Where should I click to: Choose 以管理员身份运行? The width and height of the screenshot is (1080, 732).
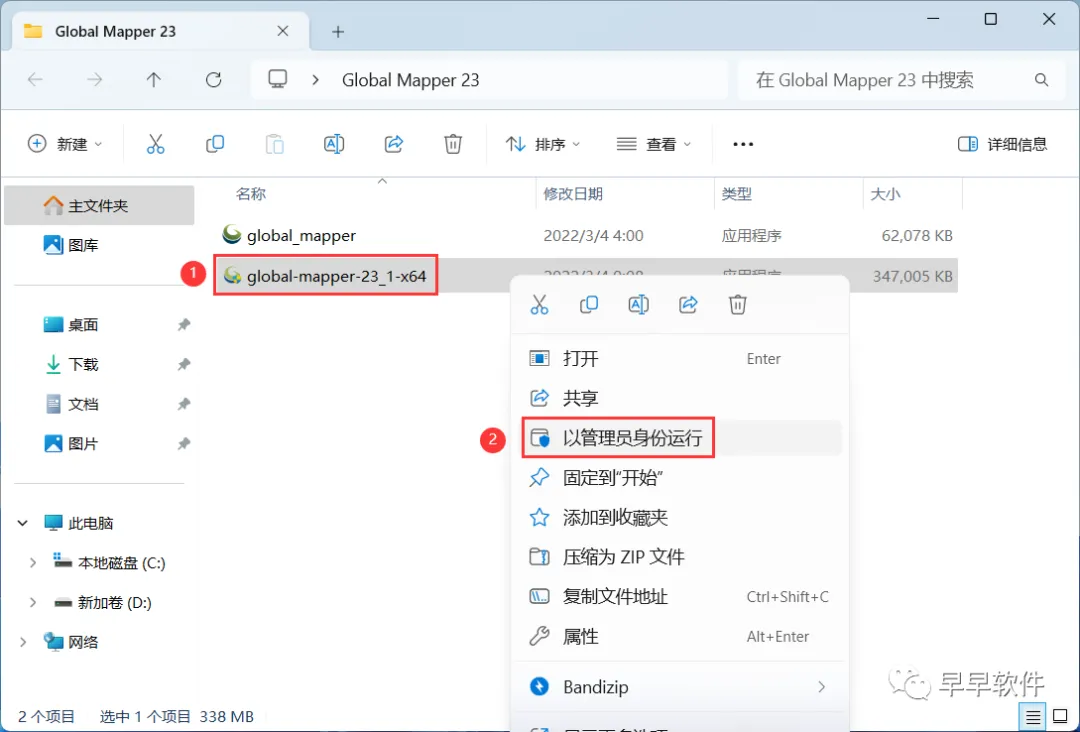point(680,438)
